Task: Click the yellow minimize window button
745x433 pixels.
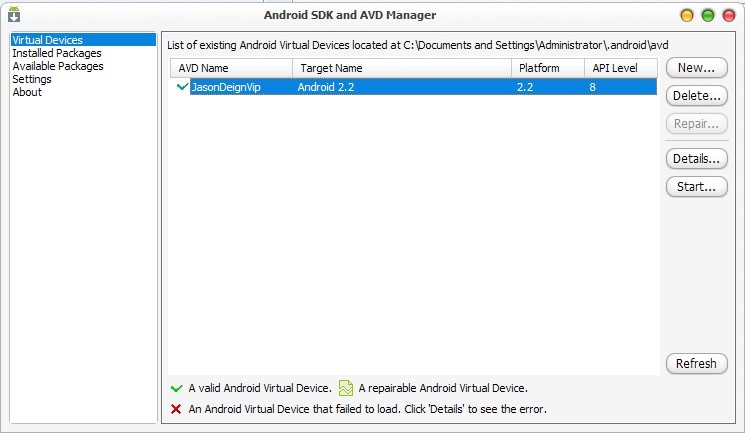Action: 687,16
